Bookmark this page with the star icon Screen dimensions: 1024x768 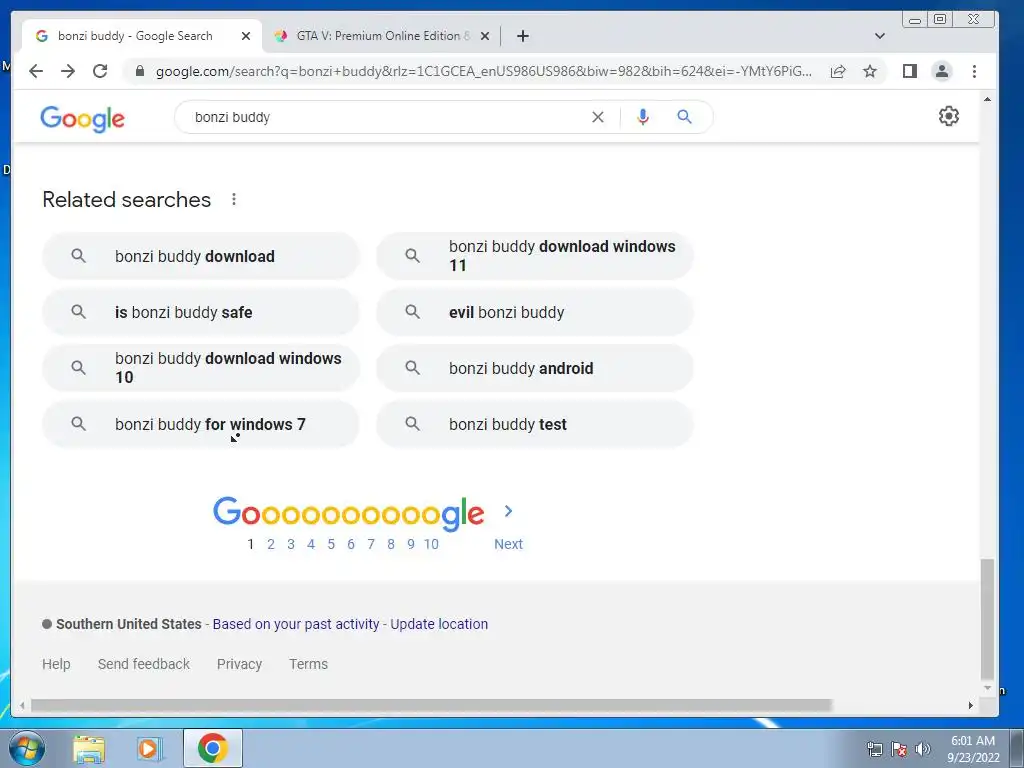[870, 71]
